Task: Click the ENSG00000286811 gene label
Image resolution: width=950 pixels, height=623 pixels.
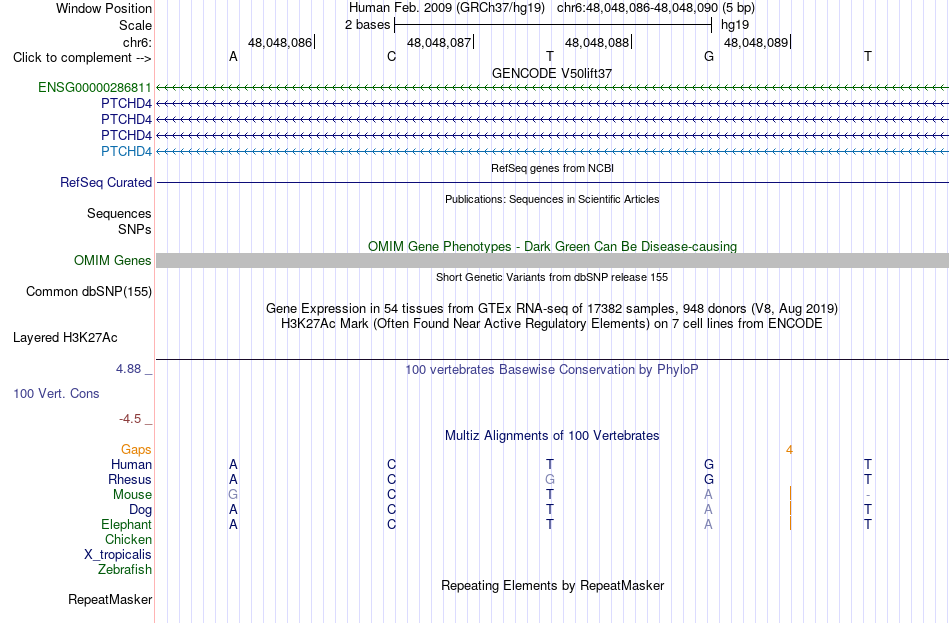Action: 95,87
